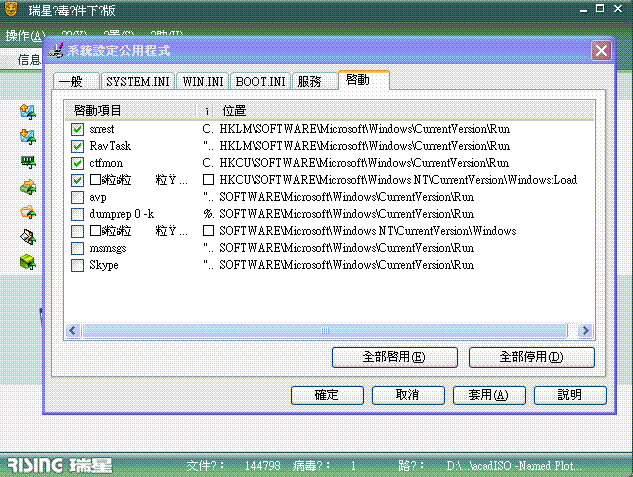Viewport: 633px width, 477px height.
Task: Click the download-map icon in Rising sidebar
Action: (28, 137)
